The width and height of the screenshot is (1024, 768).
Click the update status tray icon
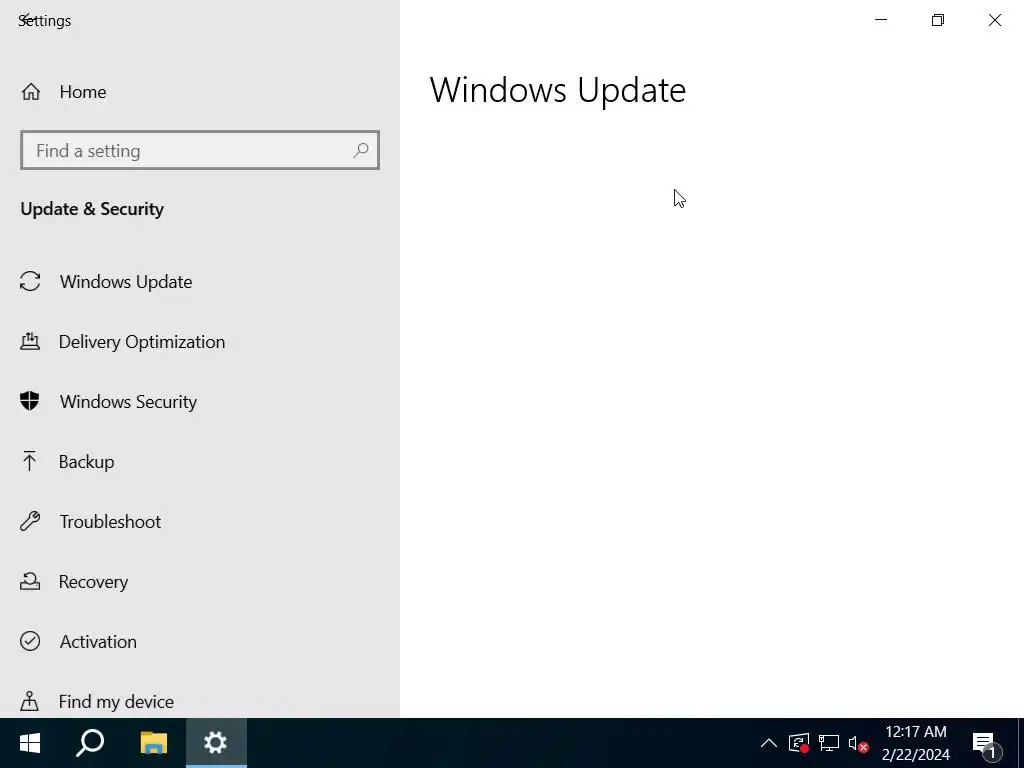[x=799, y=743]
